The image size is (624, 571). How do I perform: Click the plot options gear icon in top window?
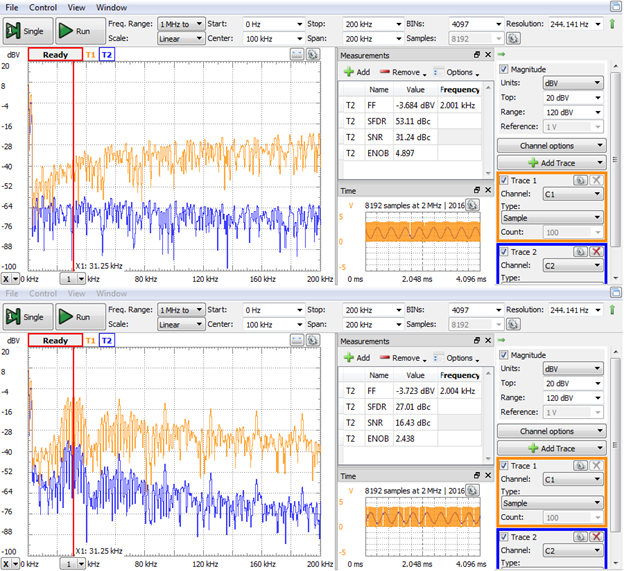(x=313, y=55)
